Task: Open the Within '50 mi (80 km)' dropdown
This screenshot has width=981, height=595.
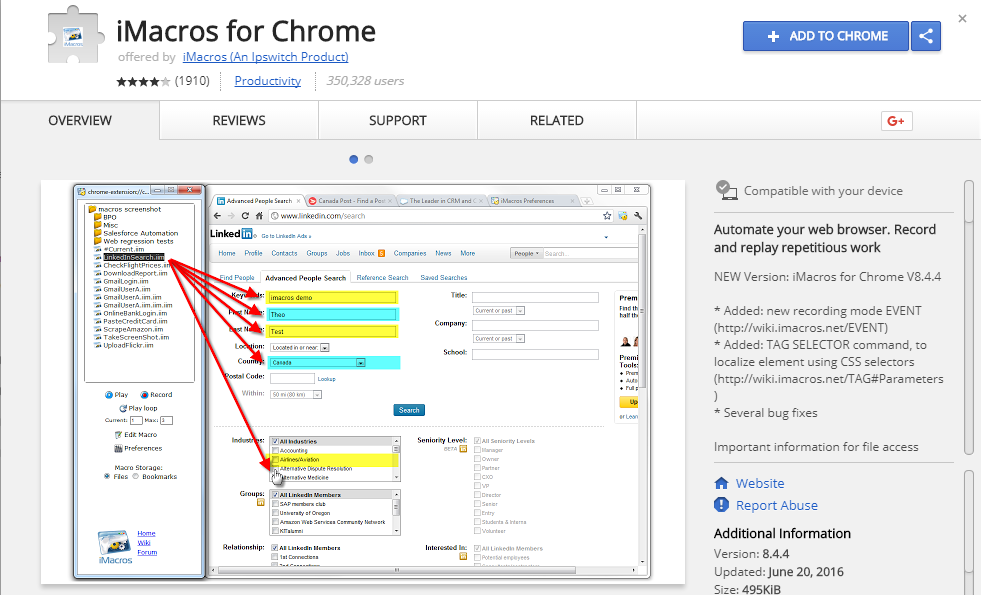Action: pyautogui.click(x=296, y=394)
